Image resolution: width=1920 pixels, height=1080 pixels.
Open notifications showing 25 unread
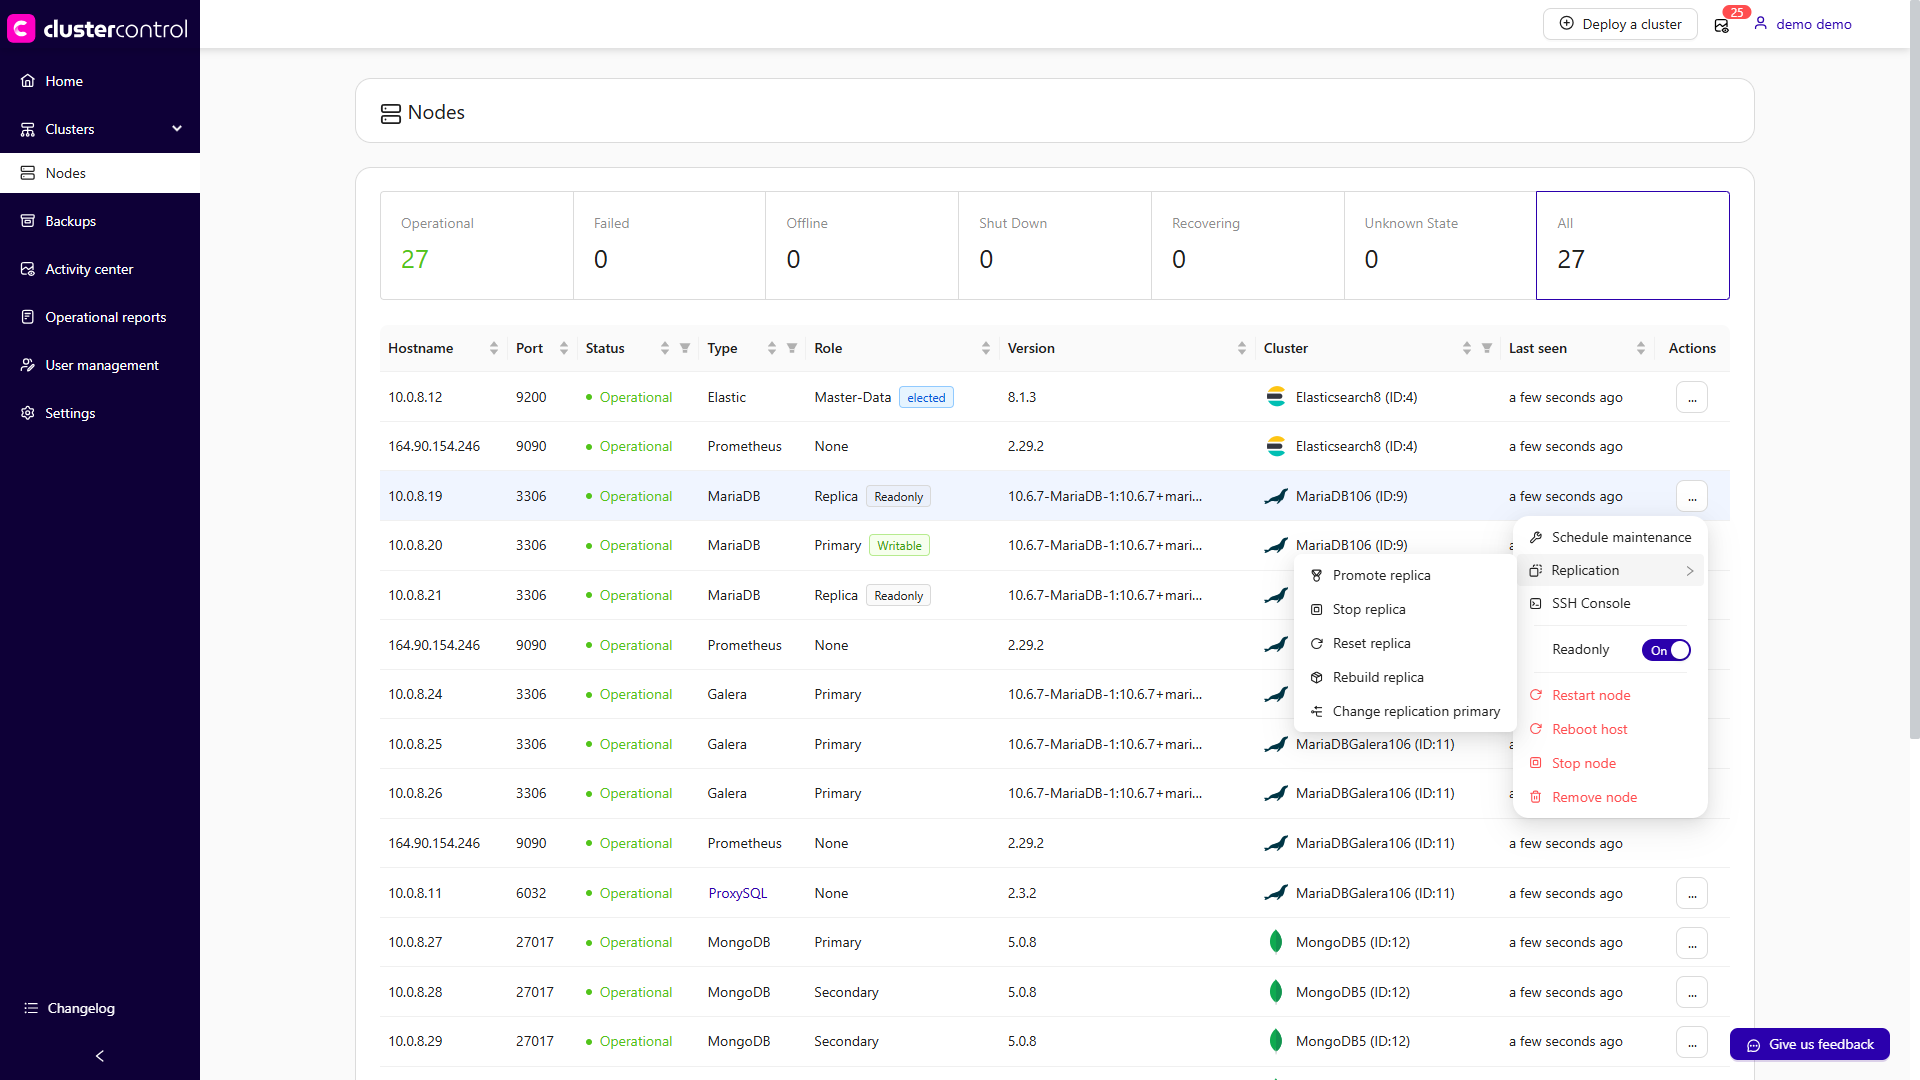1722,26
